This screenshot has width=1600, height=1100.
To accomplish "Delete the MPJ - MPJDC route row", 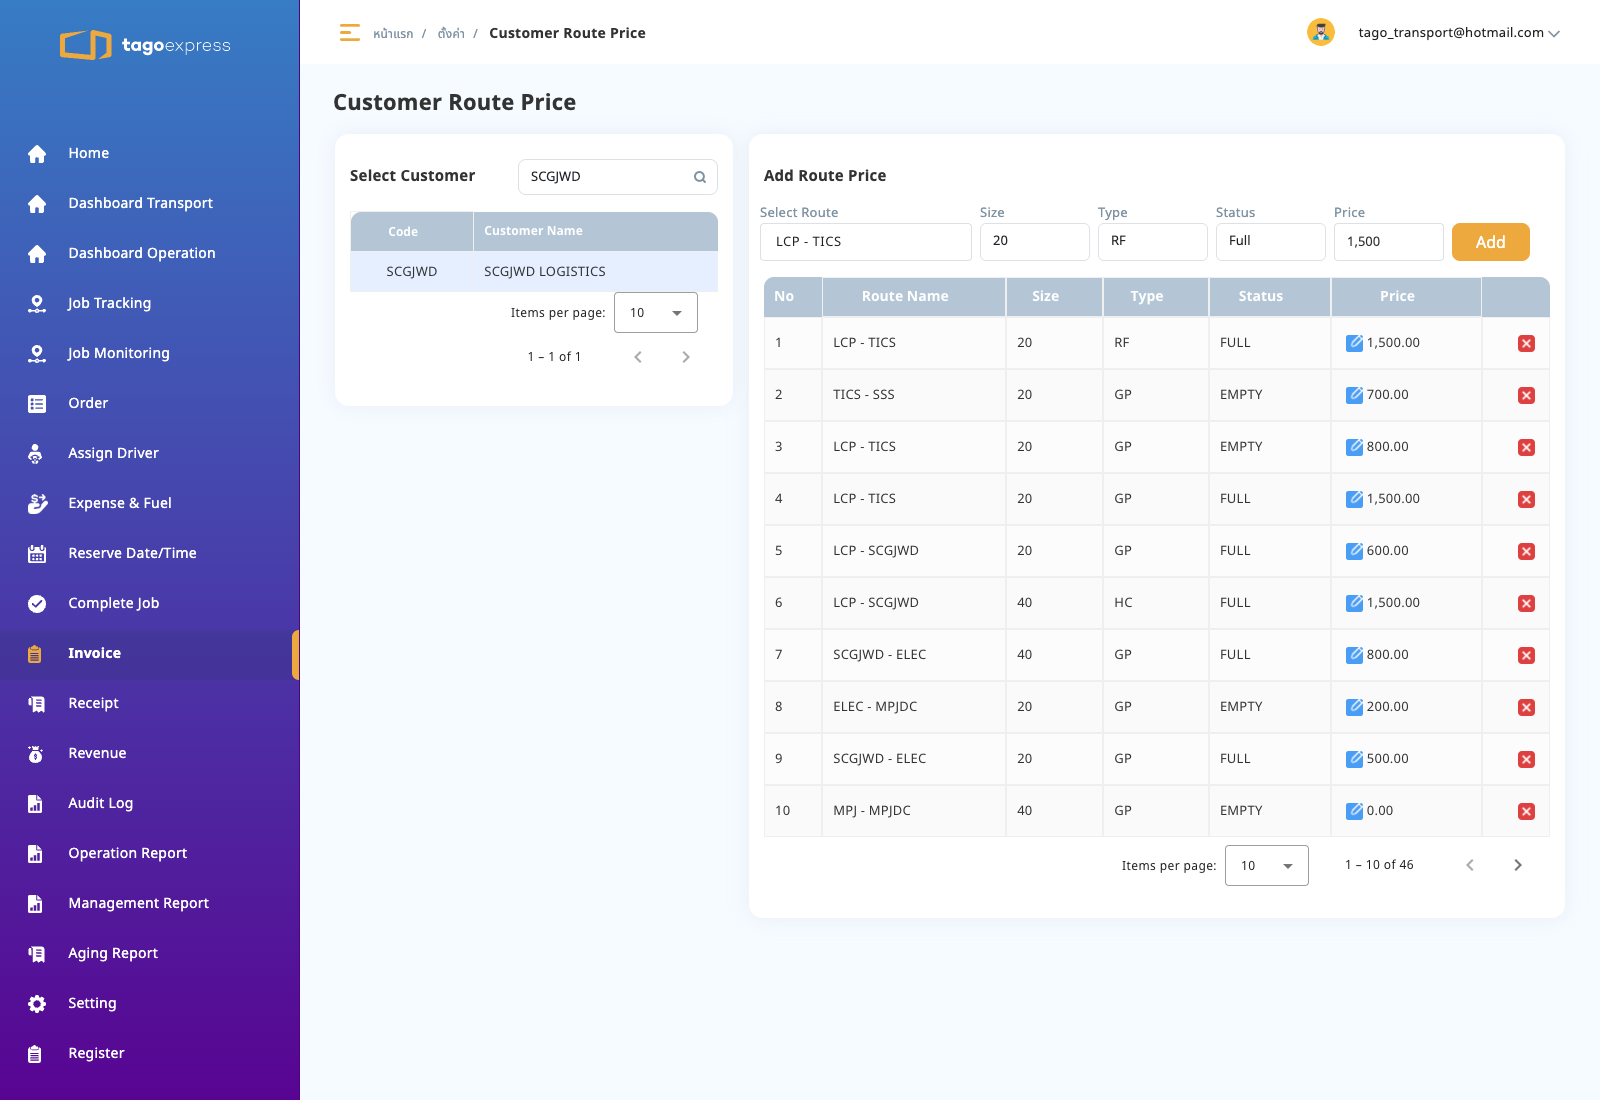I will [x=1526, y=811].
